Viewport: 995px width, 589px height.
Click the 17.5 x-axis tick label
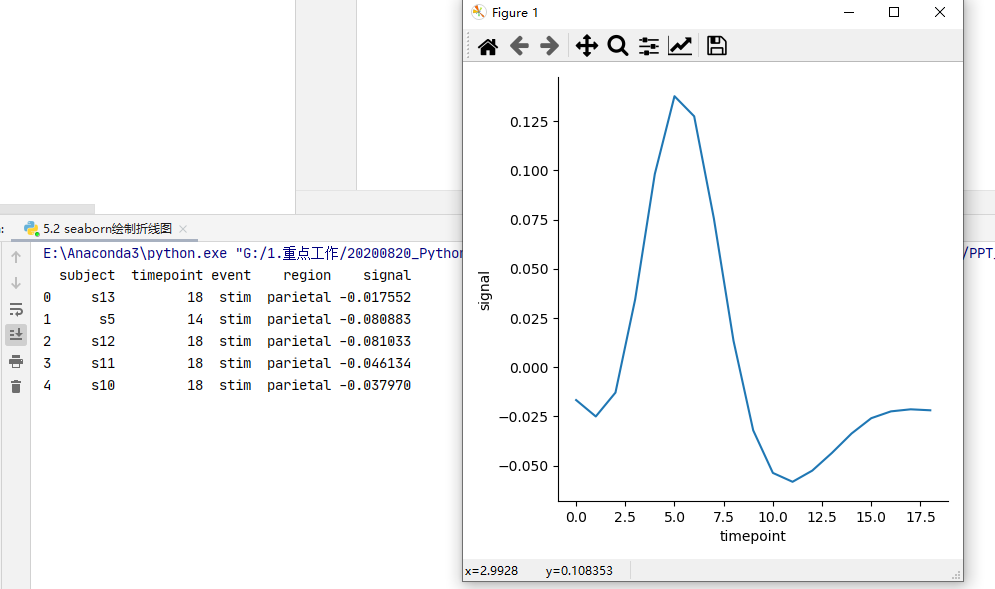tap(921, 517)
